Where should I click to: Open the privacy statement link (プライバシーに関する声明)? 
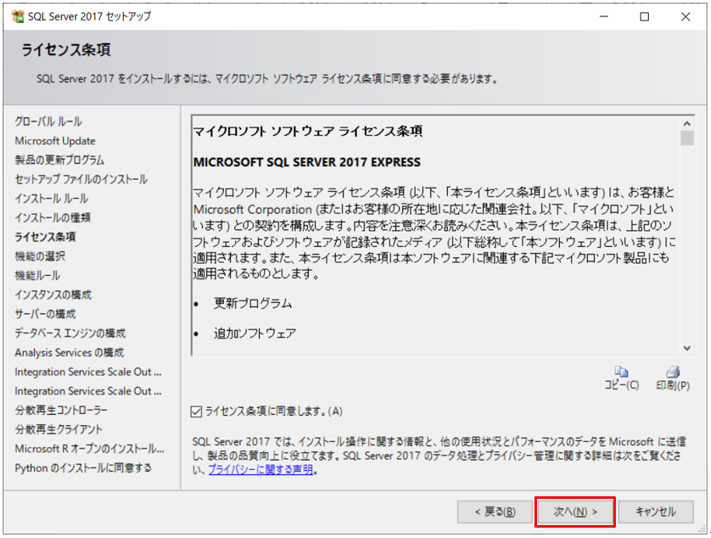click(261, 470)
